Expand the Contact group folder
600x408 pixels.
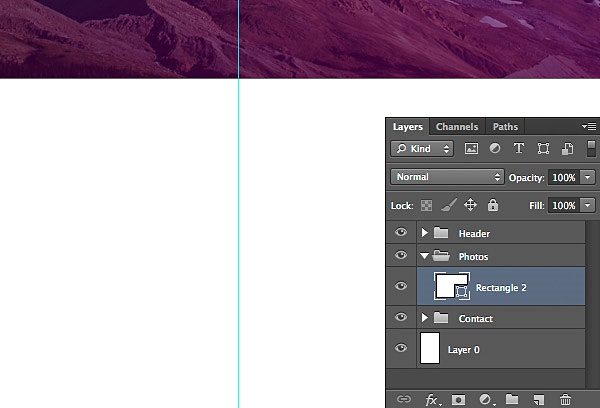click(x=425, y=318)
